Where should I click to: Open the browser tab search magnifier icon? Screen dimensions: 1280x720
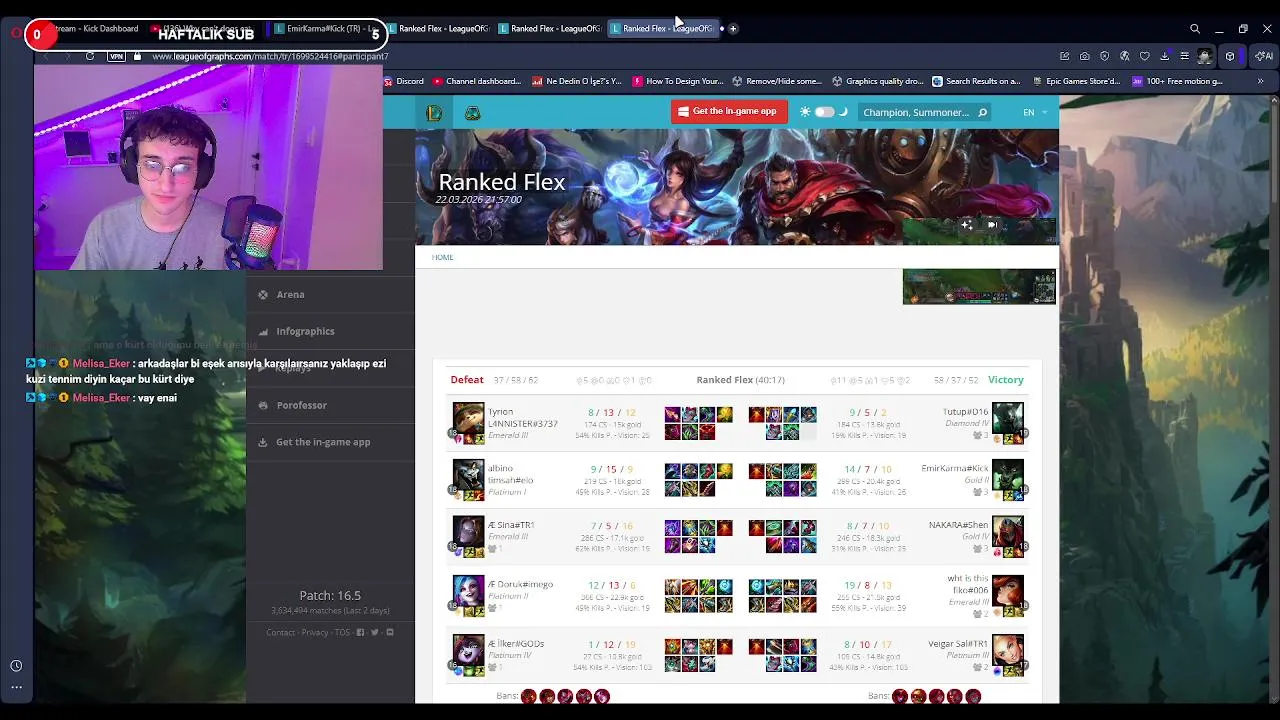coord(1195,29)
